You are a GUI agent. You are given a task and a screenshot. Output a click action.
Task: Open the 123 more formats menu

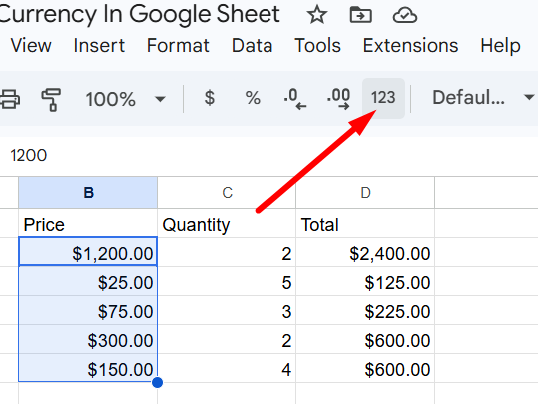[383, 98]
